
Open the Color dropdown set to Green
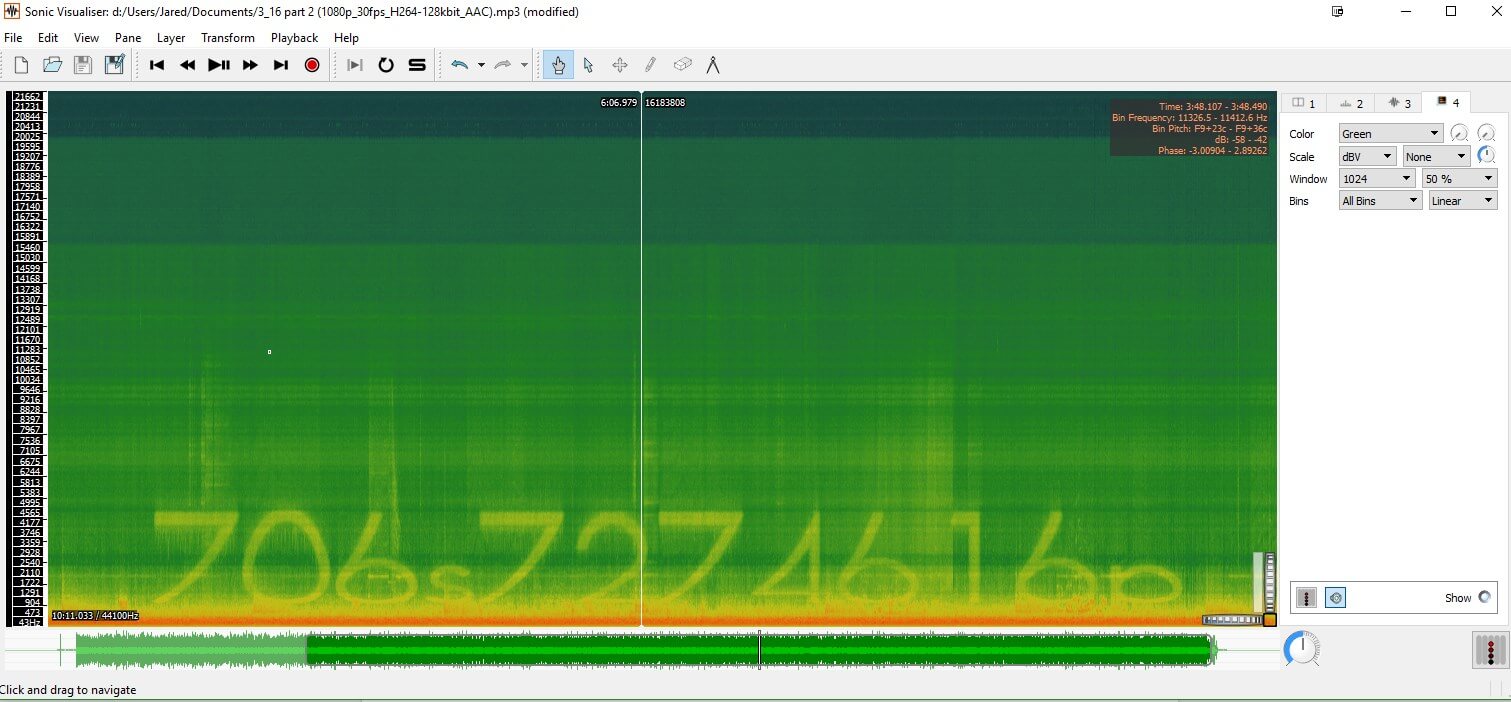[1391, 134]
